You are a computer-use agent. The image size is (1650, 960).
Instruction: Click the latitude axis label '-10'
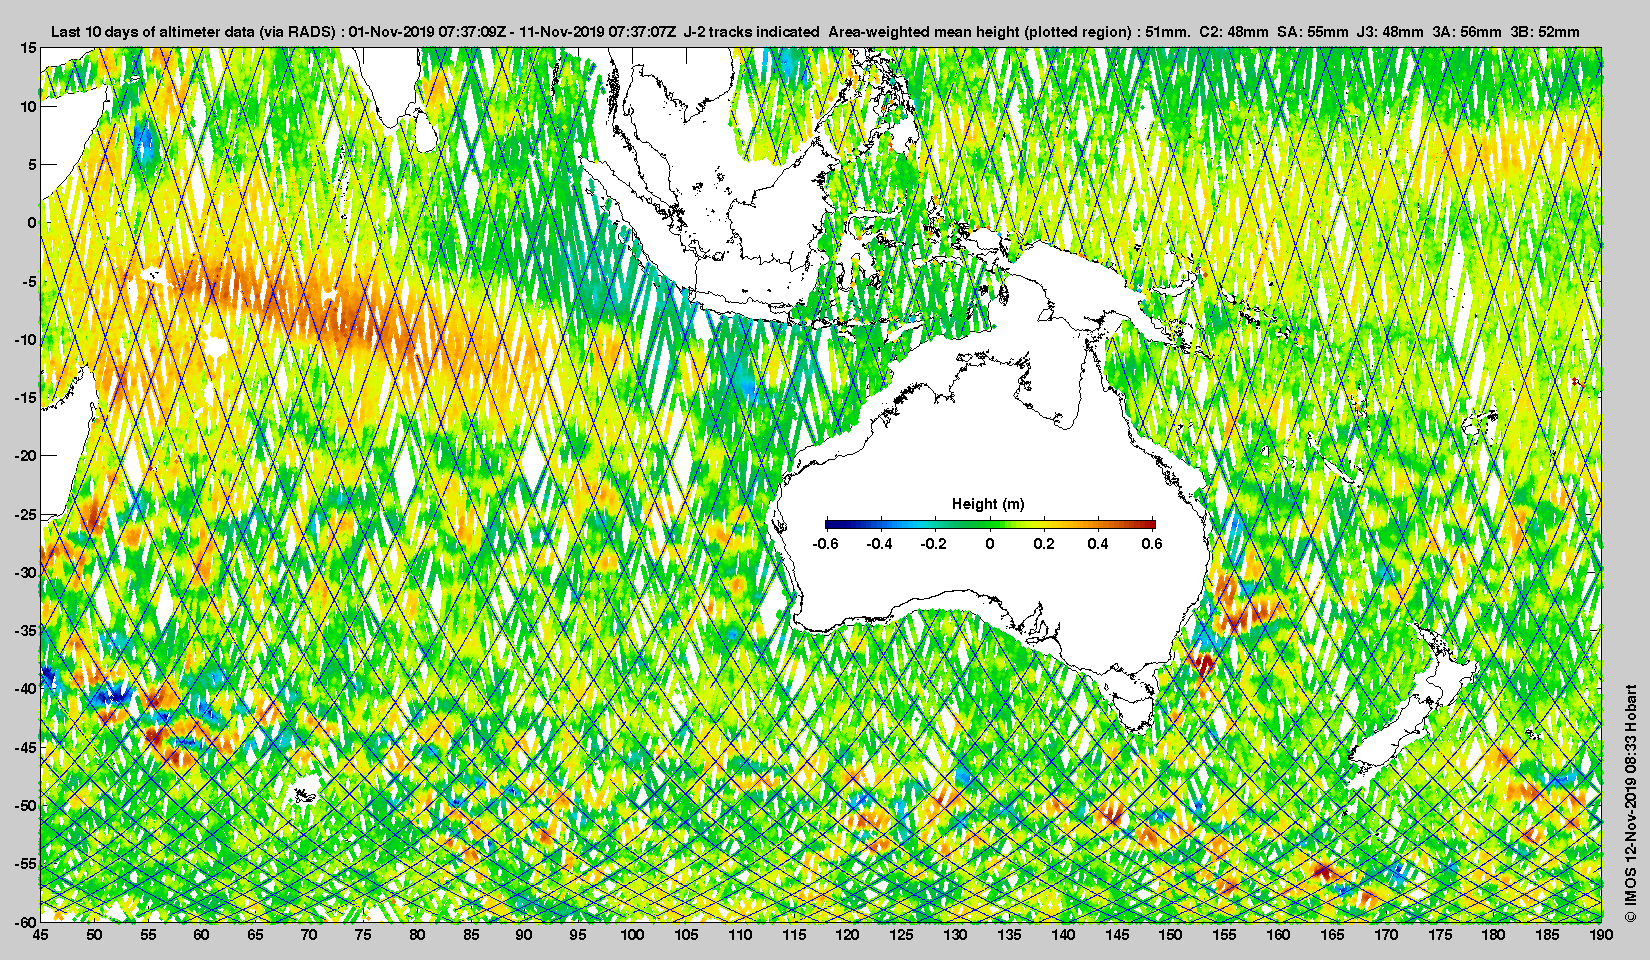pos(25,339)
